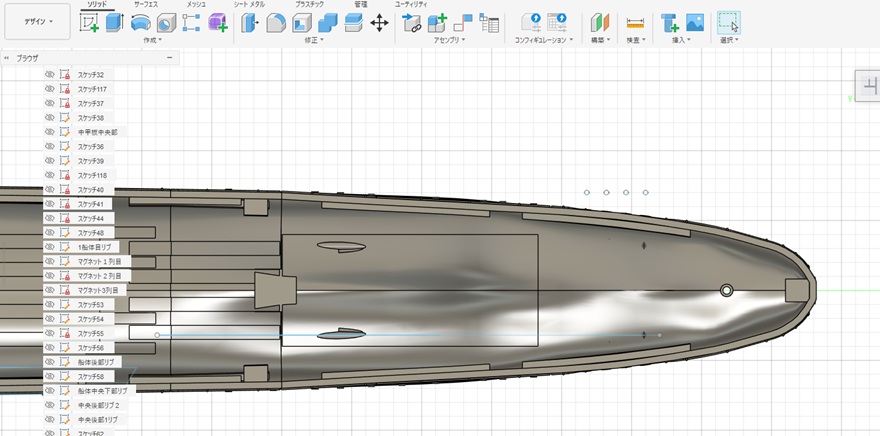Click the Create Sketch tool icon
Screen dimensions: 880x436
pos(90,22)
